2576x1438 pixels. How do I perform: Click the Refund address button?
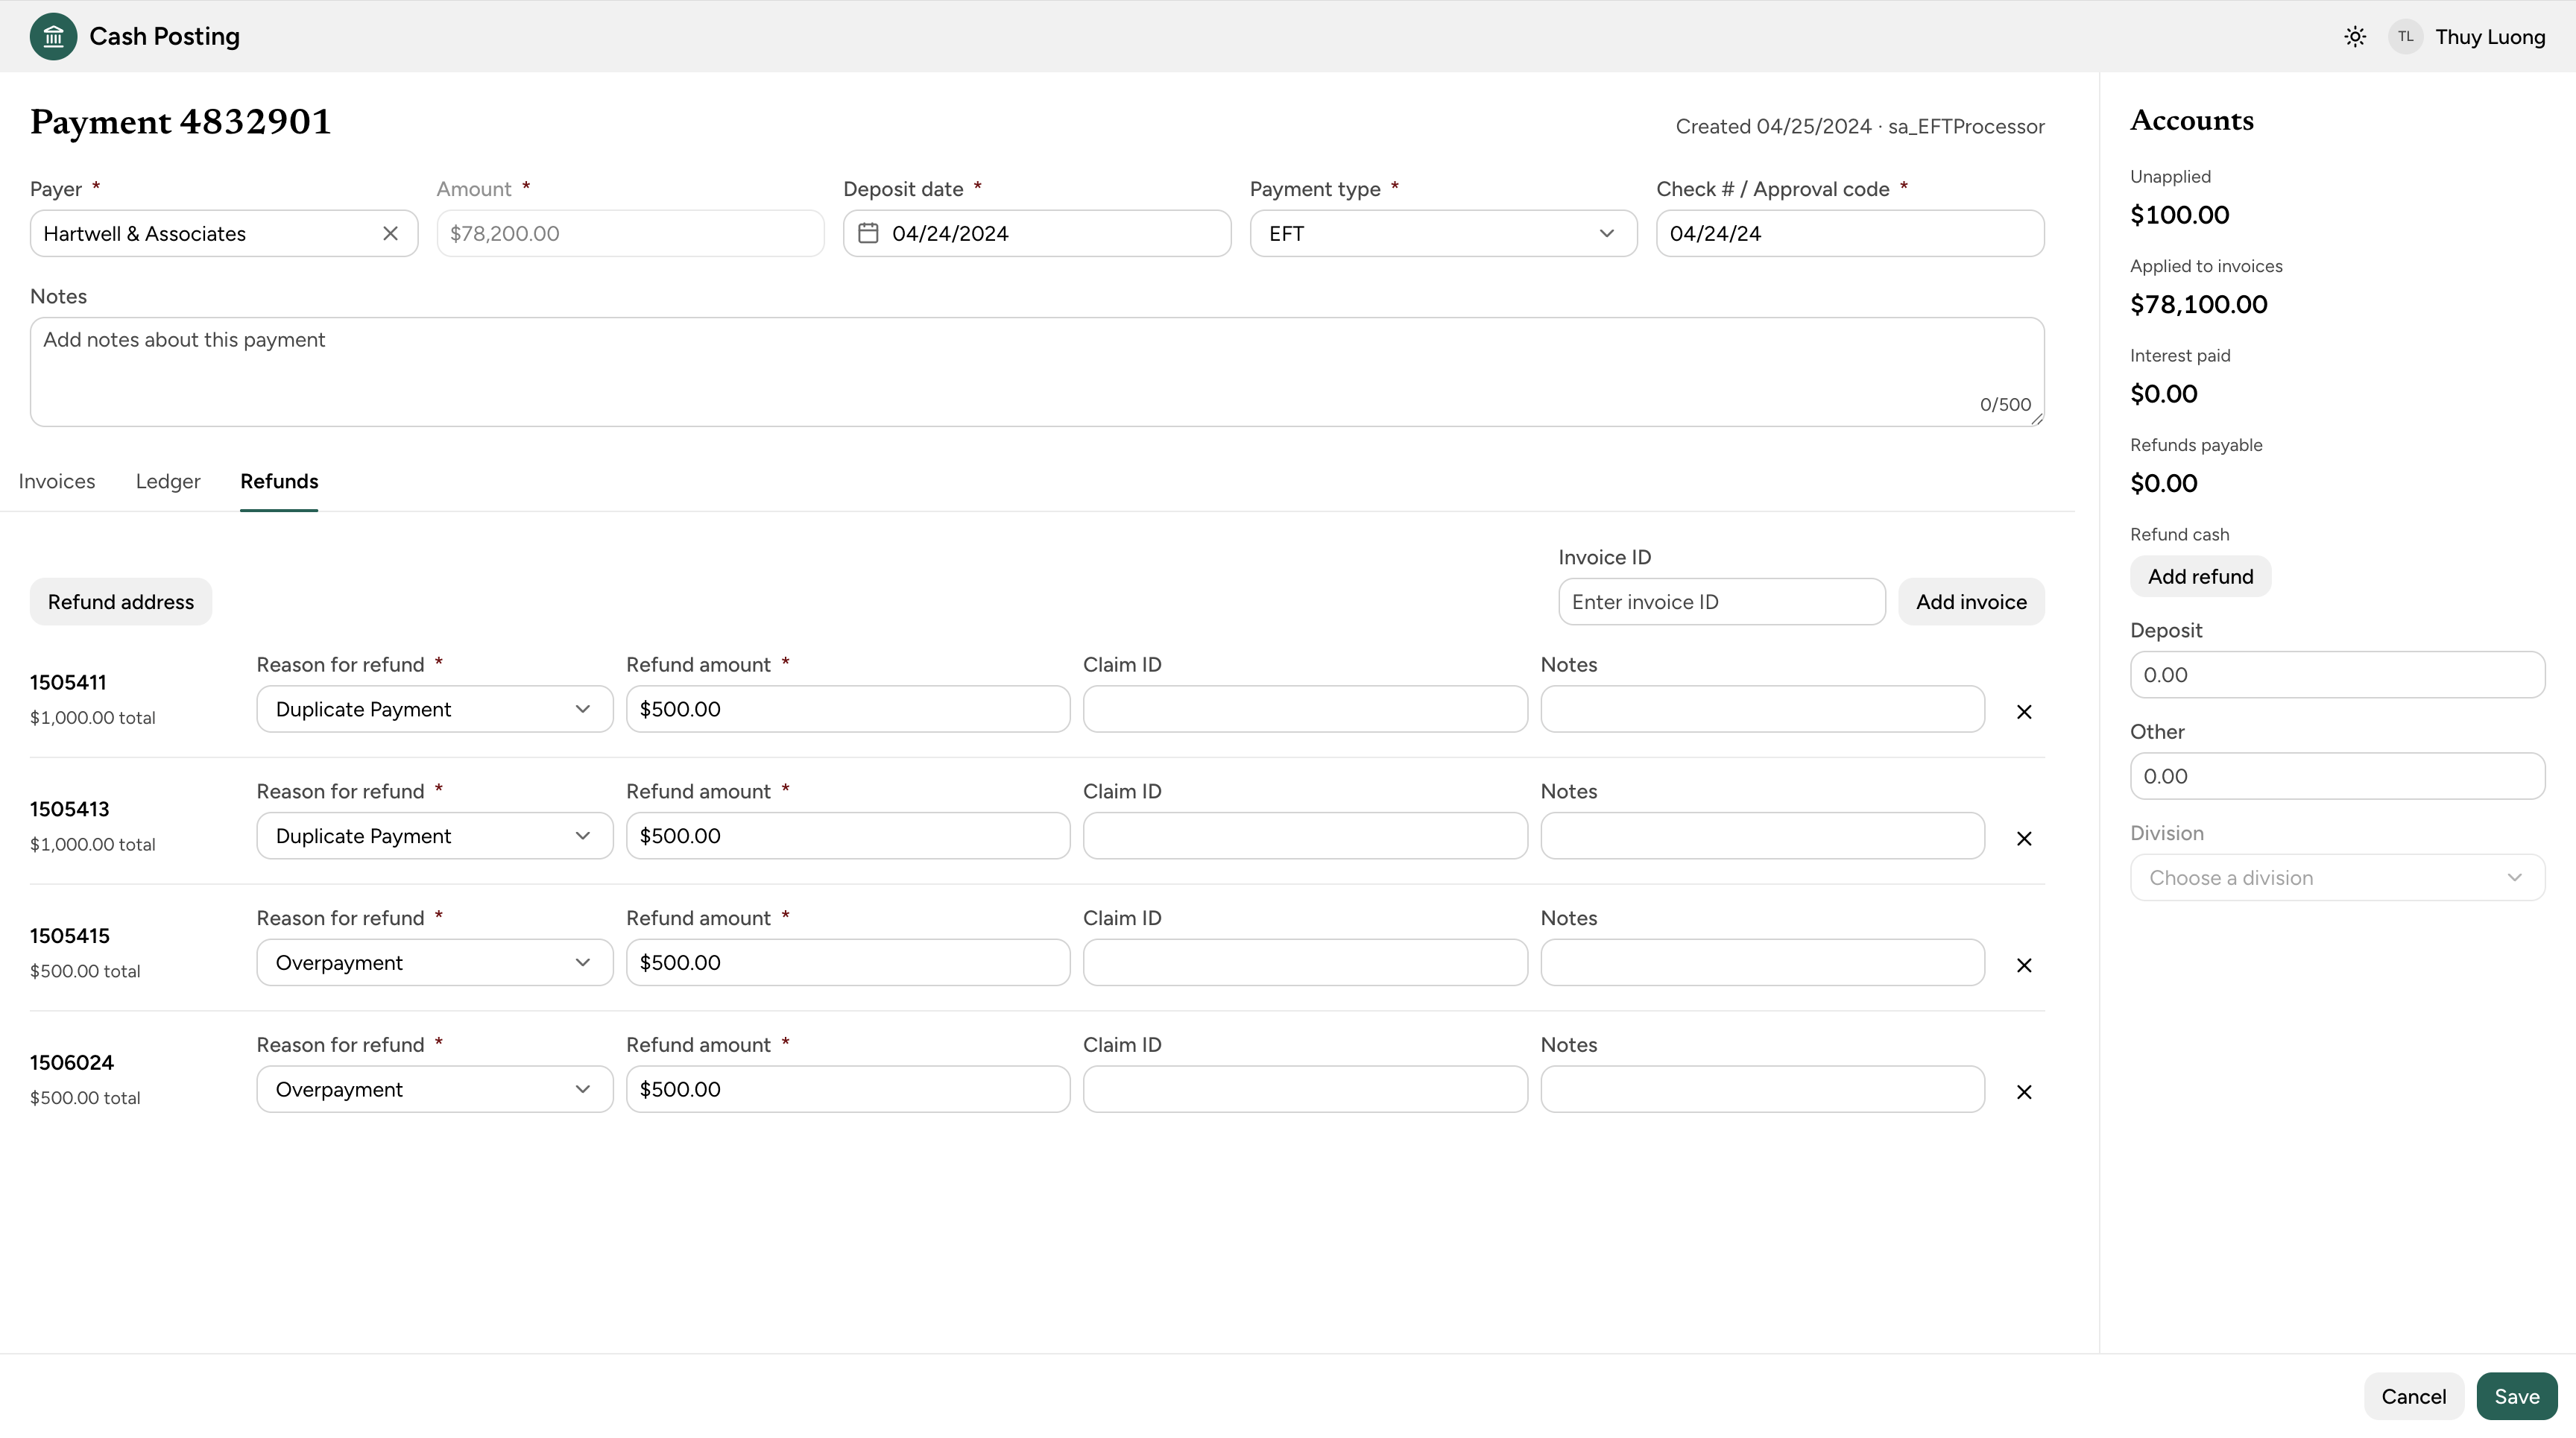121,602
